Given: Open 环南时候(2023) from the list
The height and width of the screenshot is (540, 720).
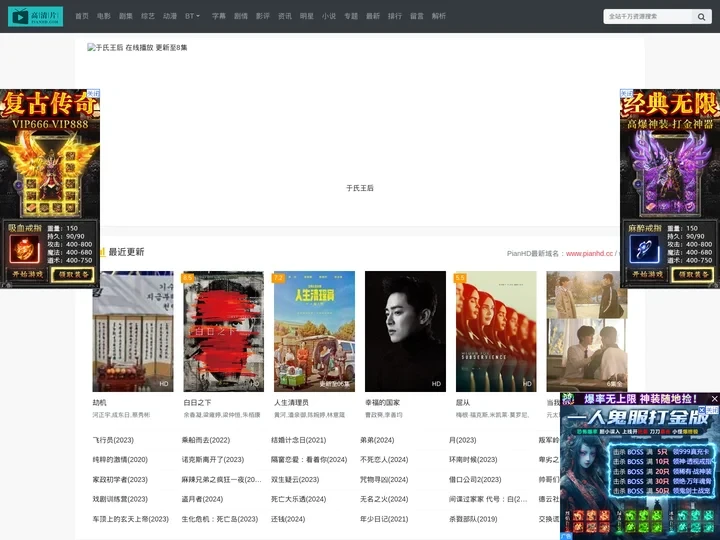Looking at the screenshot, I should 473,460.
